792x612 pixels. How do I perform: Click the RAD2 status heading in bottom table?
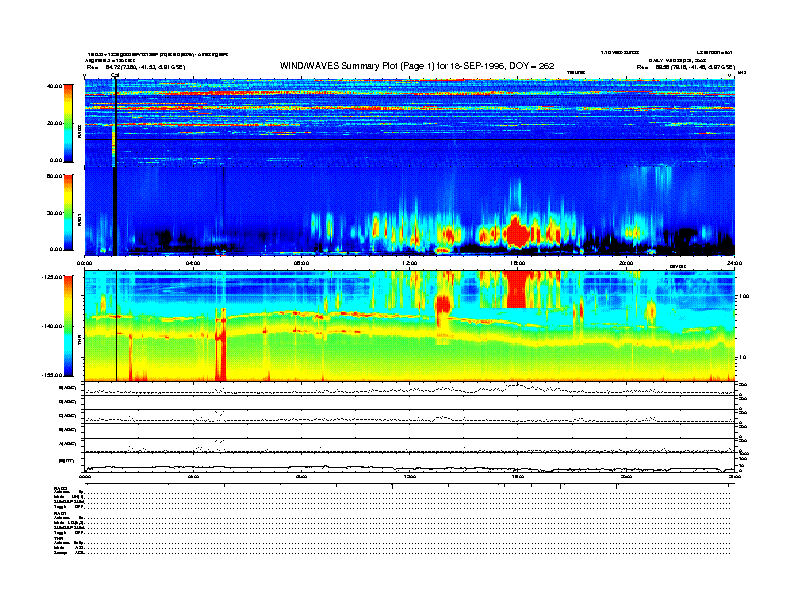click(61, 488)
